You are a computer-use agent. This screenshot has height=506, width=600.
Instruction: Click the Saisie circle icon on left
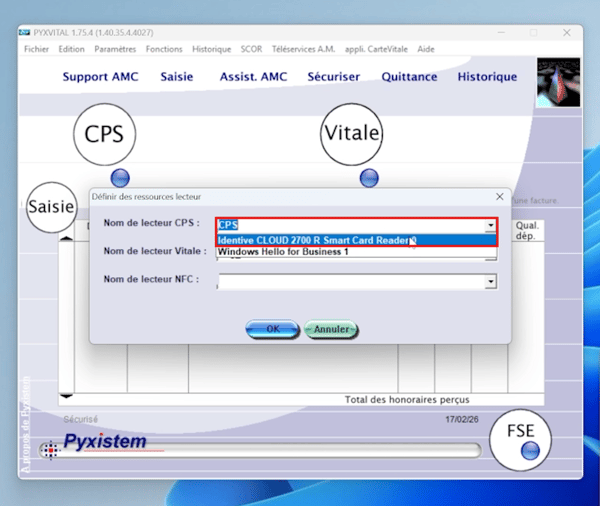(x=51, y=207)
